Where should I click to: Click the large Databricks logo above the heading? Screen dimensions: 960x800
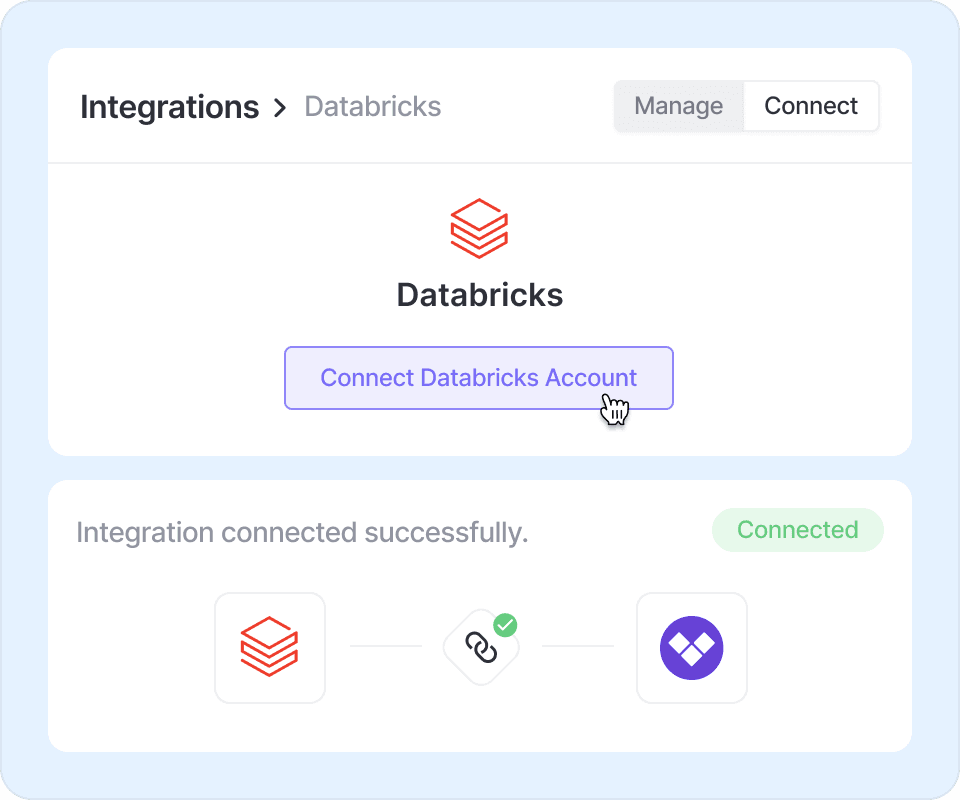point(479,229)
